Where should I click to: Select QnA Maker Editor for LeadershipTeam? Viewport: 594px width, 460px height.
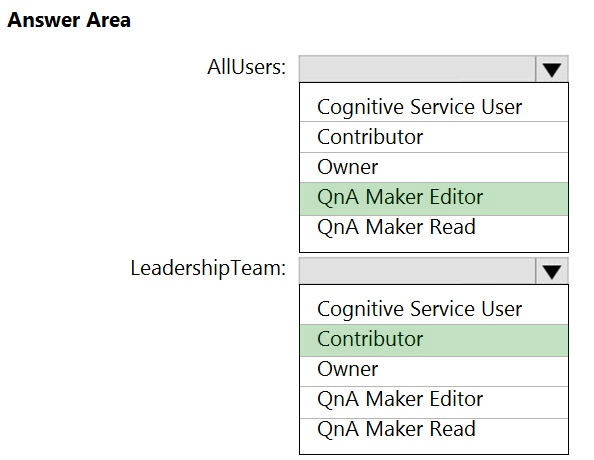[434, 401]
